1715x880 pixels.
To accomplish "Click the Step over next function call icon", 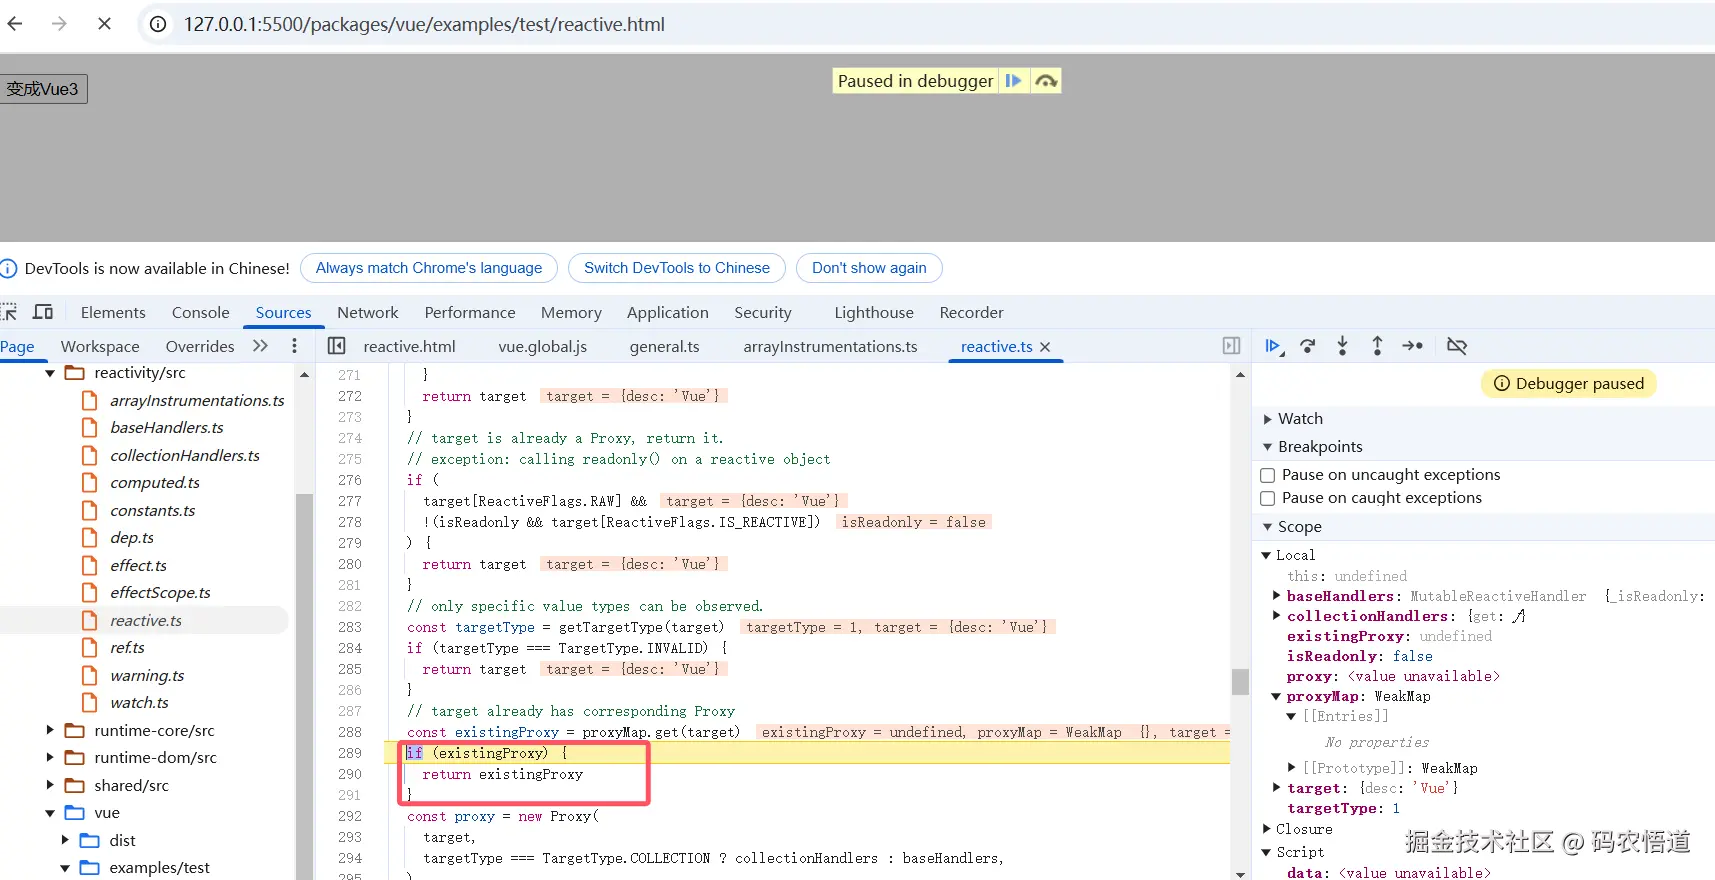I will coord(1308,346).
